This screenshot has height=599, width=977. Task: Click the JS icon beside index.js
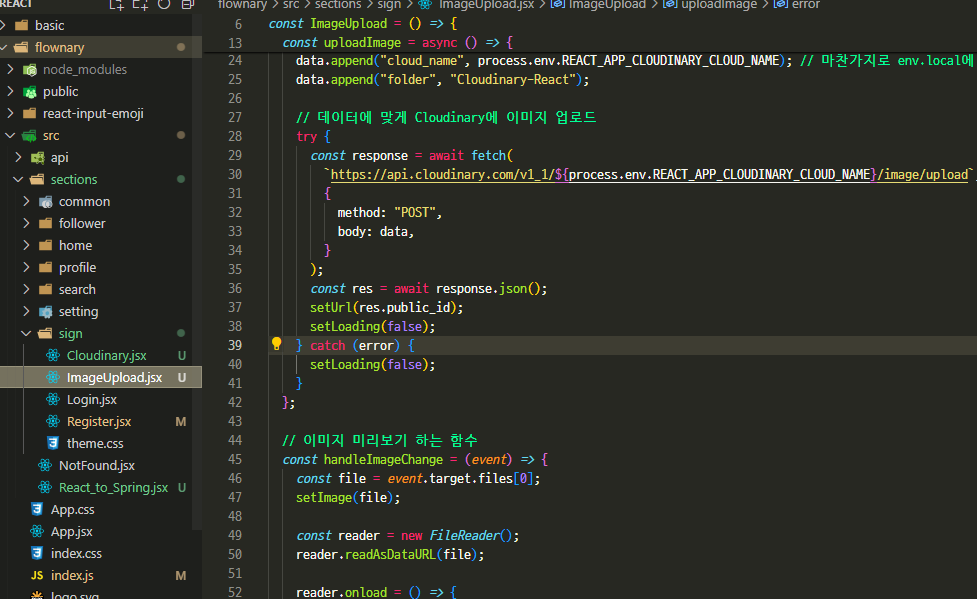(37, 575)
